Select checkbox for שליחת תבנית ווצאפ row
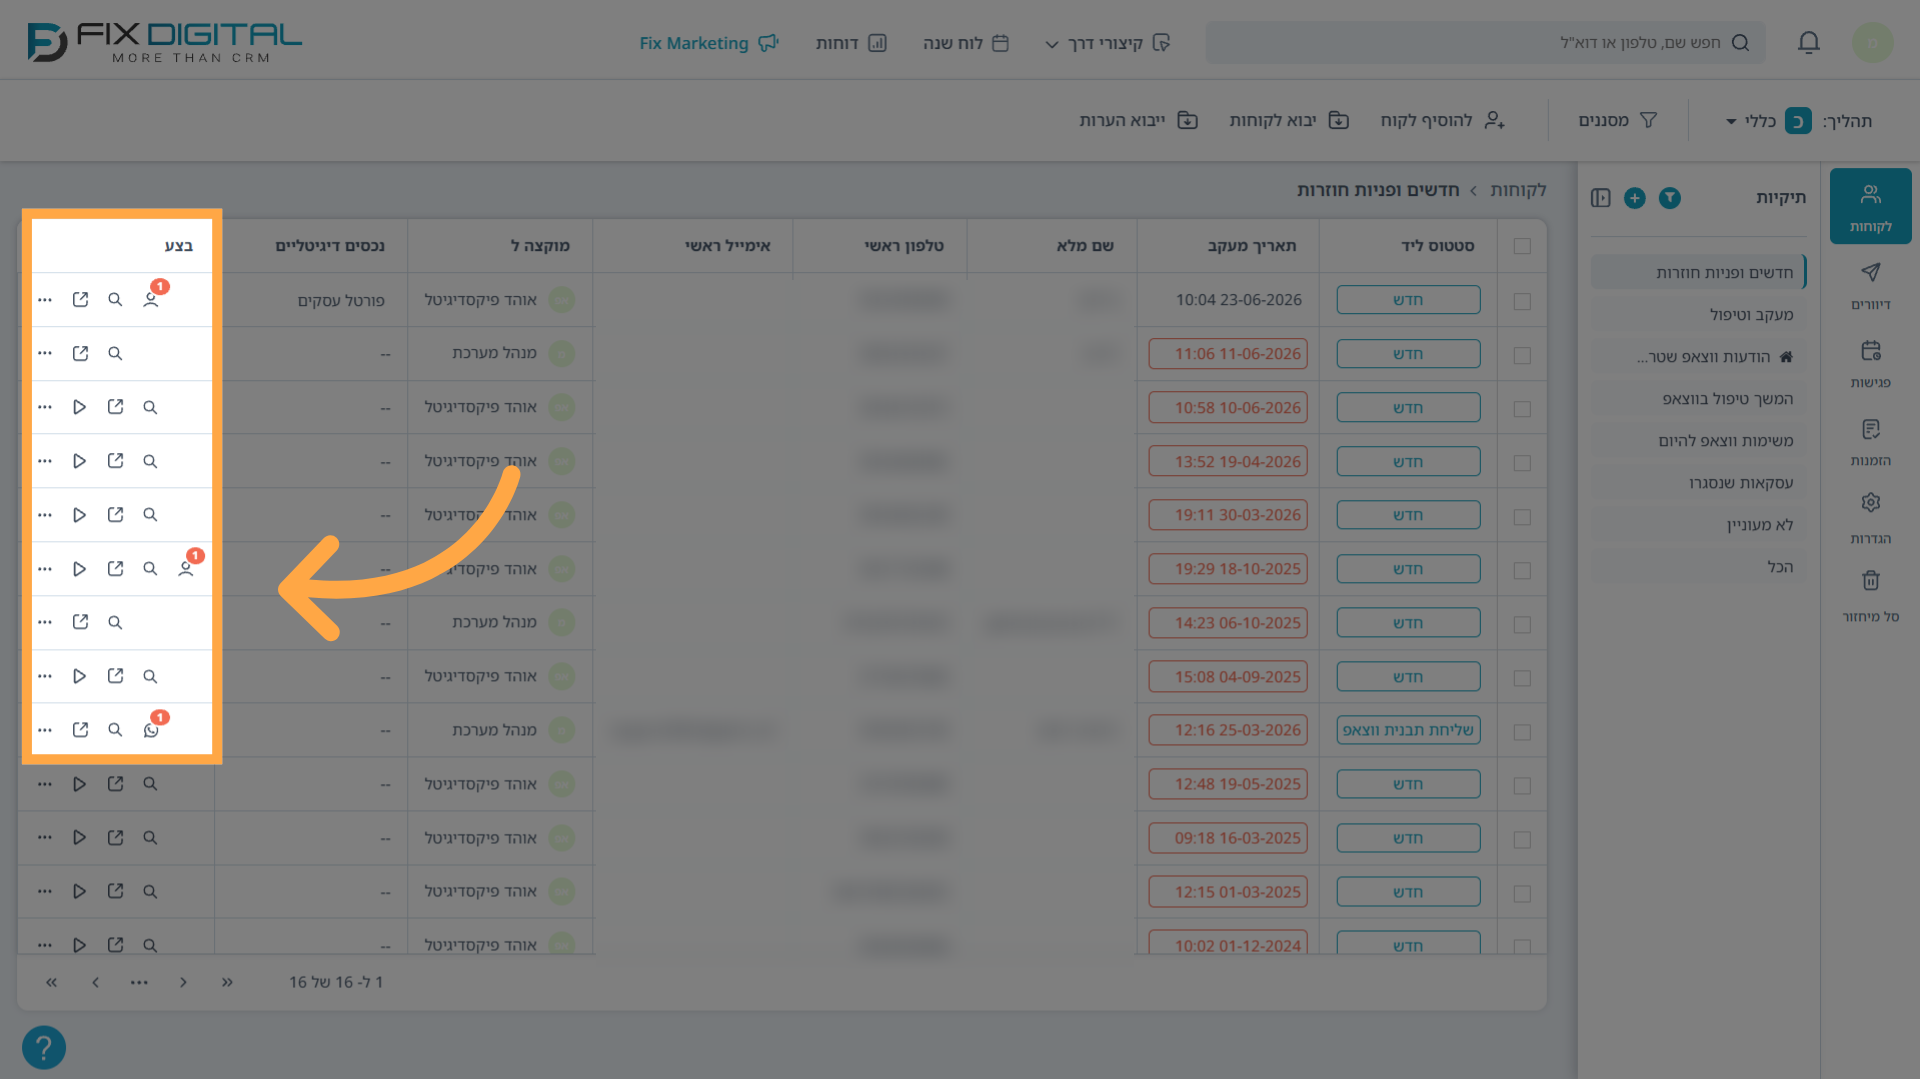Viewport: 1920px width, 1079px height. coord(1522,732)
